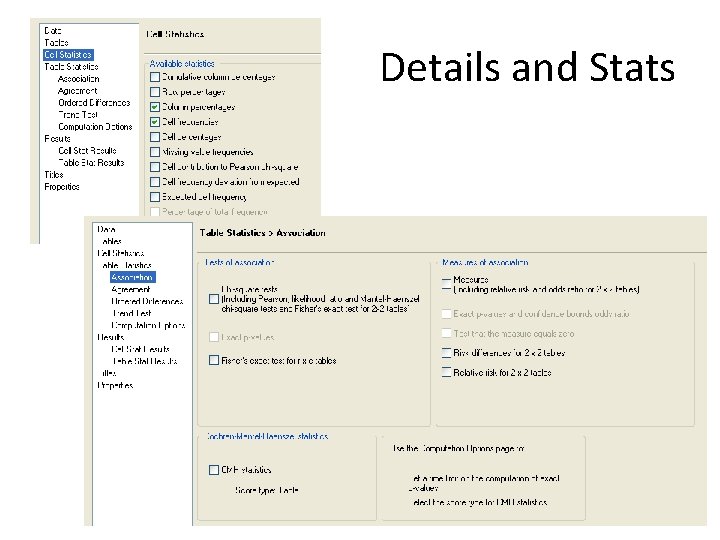
Task: Select Table Statistics in the upper tree
Action: (71, 67)
